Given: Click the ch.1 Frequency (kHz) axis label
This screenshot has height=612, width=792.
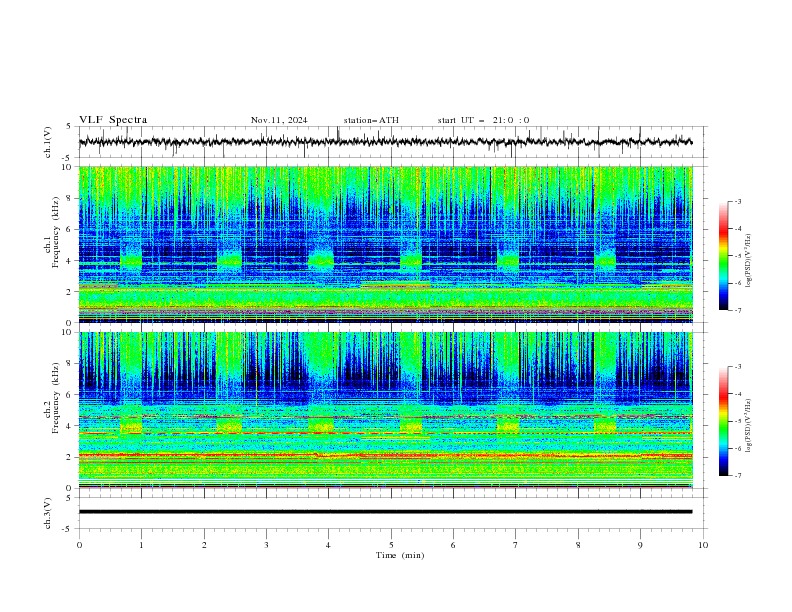Looking at the screenshot, I should 52,232.
